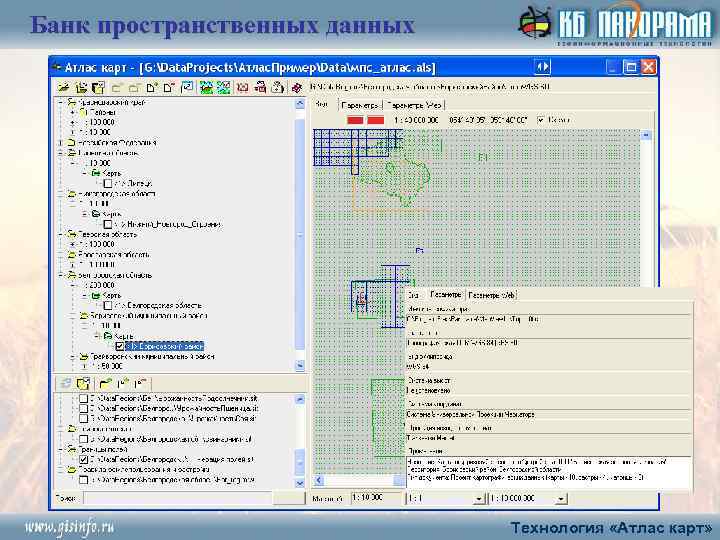Click the left arrow of the map horizontal scrollbar
The image size is (720, 540).
pyautogui.click(x=319, y=480)
